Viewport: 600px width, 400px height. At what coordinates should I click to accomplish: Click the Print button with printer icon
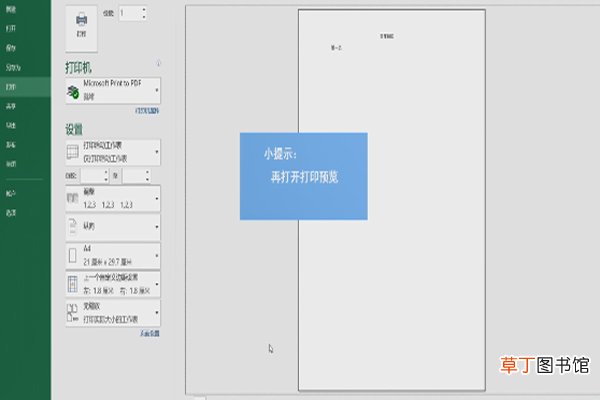(81, 28)
